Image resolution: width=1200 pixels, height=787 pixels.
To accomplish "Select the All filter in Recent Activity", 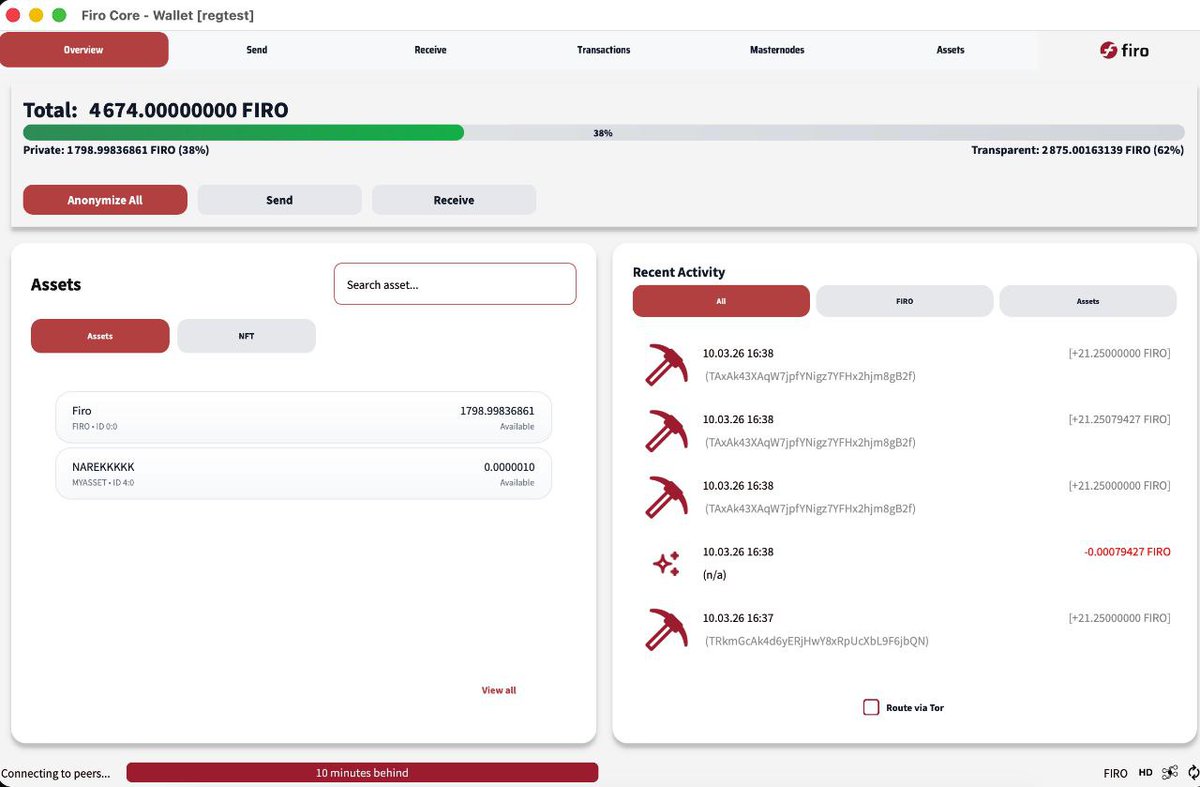I will click(x=721, y=301).
